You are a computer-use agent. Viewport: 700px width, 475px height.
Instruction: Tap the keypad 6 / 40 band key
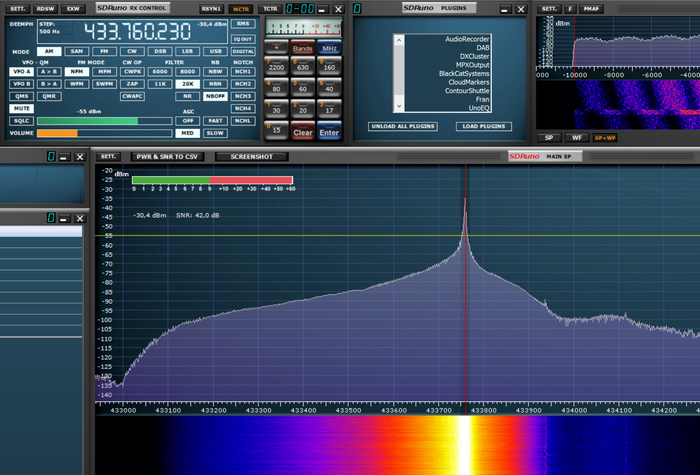(x=329, y=87)
